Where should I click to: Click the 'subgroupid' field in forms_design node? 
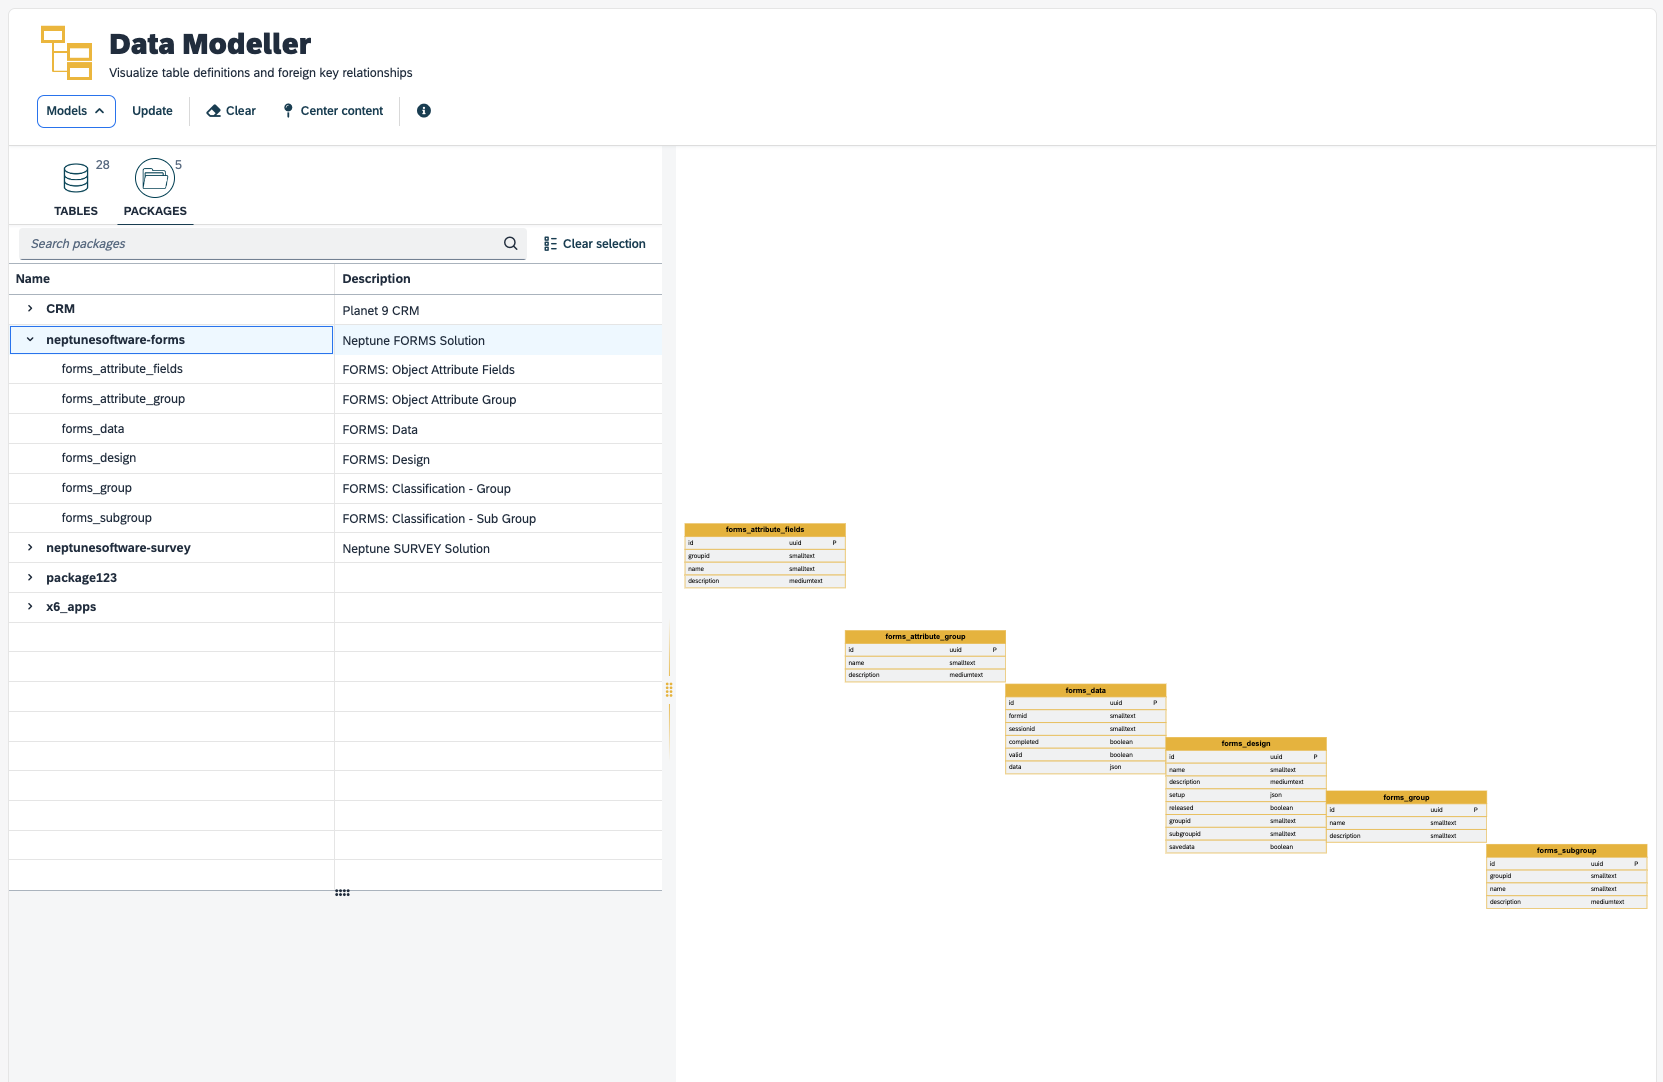[x=1246, y=834]
